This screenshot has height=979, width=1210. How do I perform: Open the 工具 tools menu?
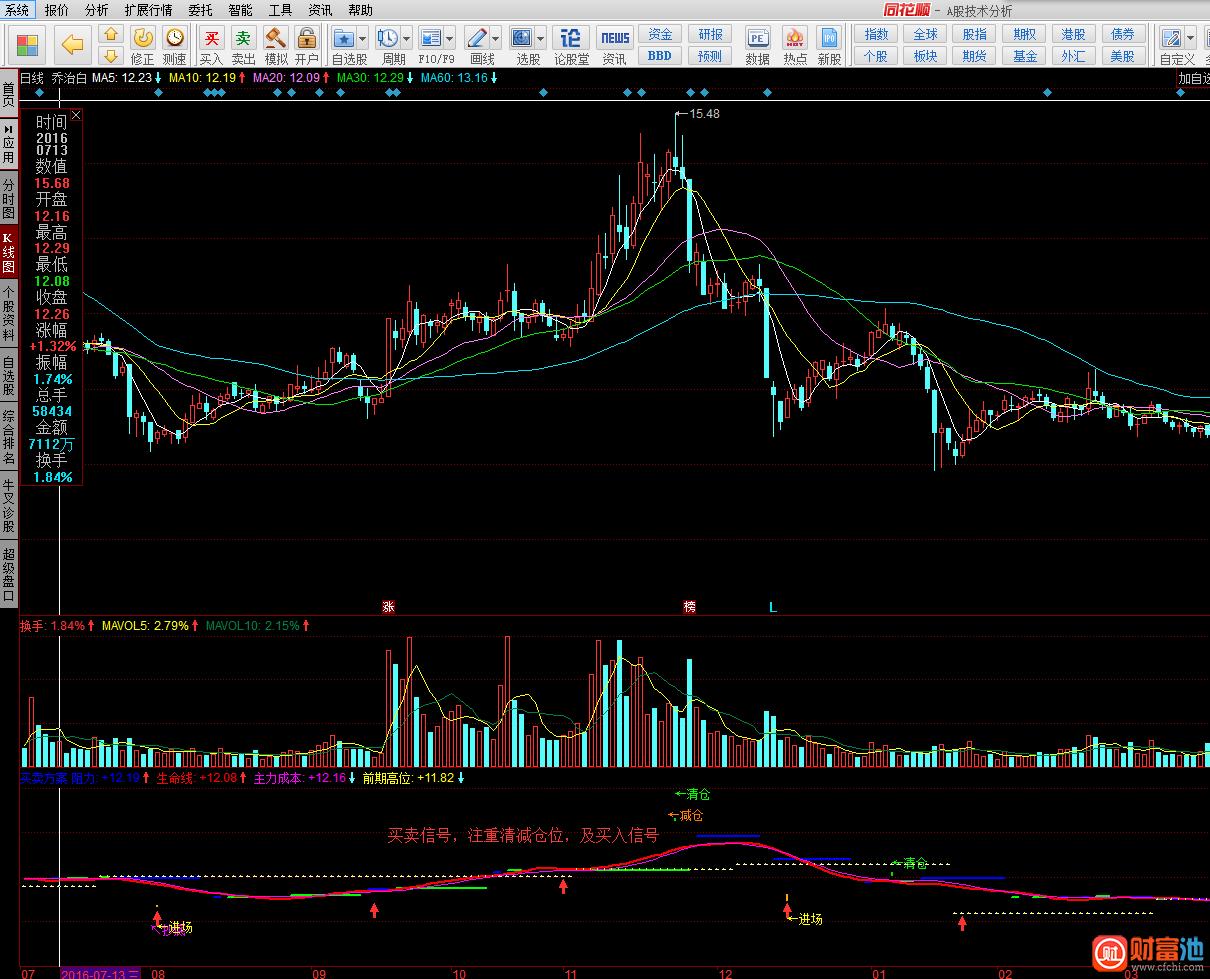pyautogui.click(x=280, y=10)
